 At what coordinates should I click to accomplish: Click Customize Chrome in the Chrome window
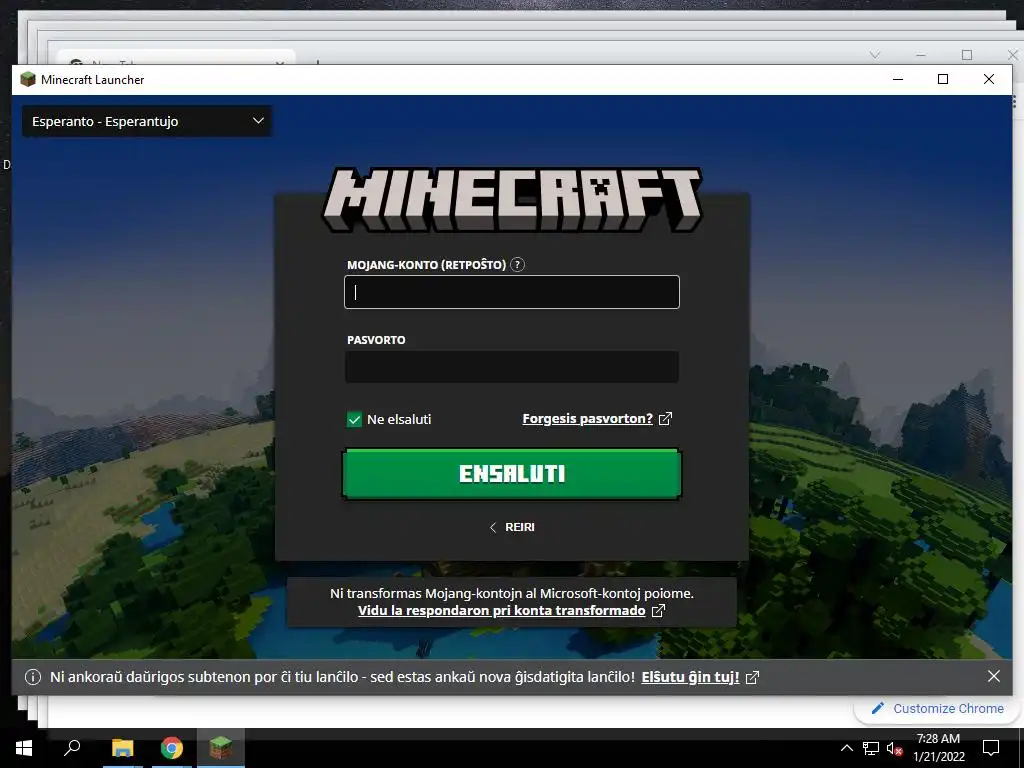click(938, 709)
